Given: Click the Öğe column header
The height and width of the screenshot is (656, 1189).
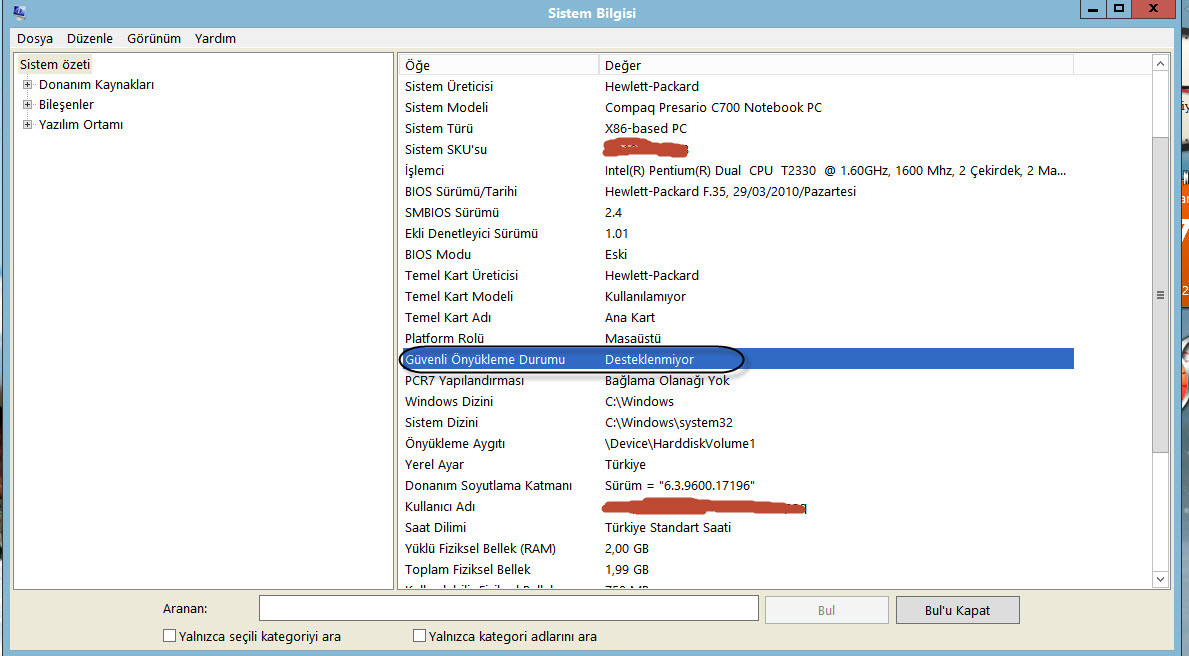Looking at the screenshot, I should [x=499, y=65].
